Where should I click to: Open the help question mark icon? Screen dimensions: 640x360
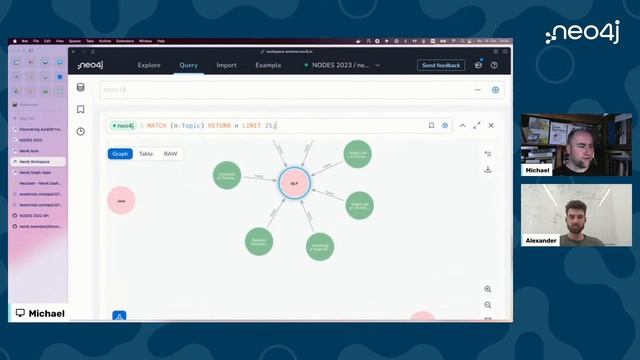(494, 65)
